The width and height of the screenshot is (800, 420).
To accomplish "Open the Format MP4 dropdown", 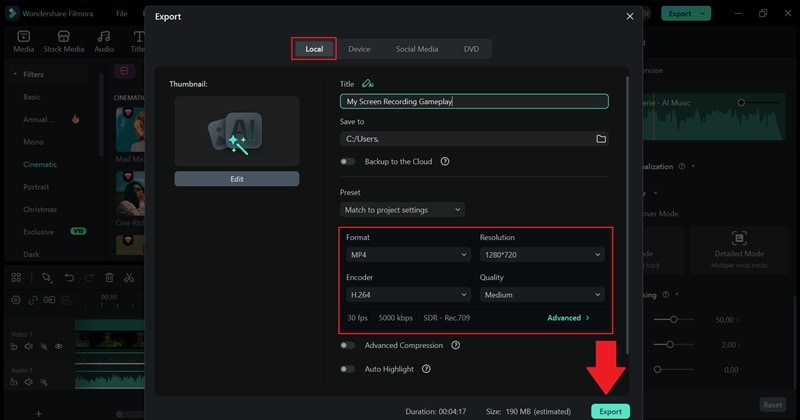I will pos(408,255).
